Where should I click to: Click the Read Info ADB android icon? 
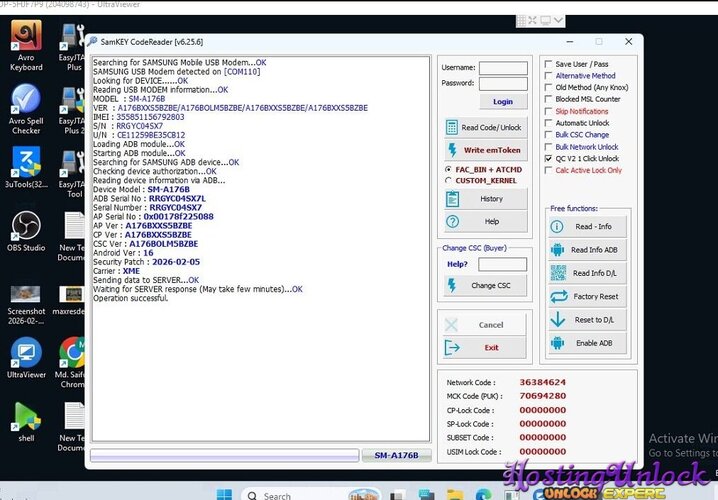(557, 250)
